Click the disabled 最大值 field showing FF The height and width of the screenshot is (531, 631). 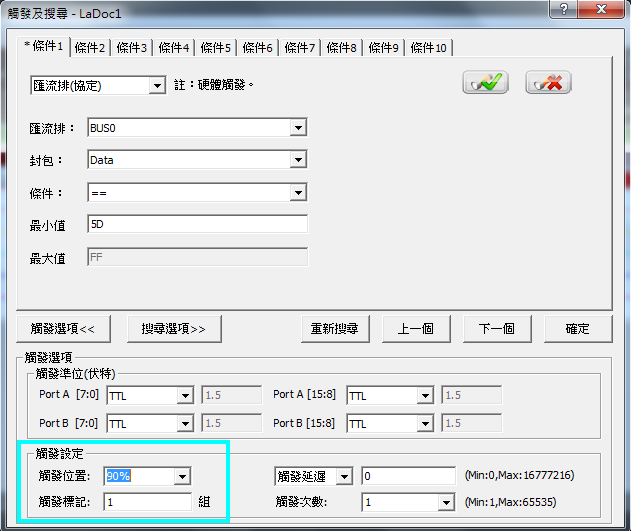[x=197, y=257]
